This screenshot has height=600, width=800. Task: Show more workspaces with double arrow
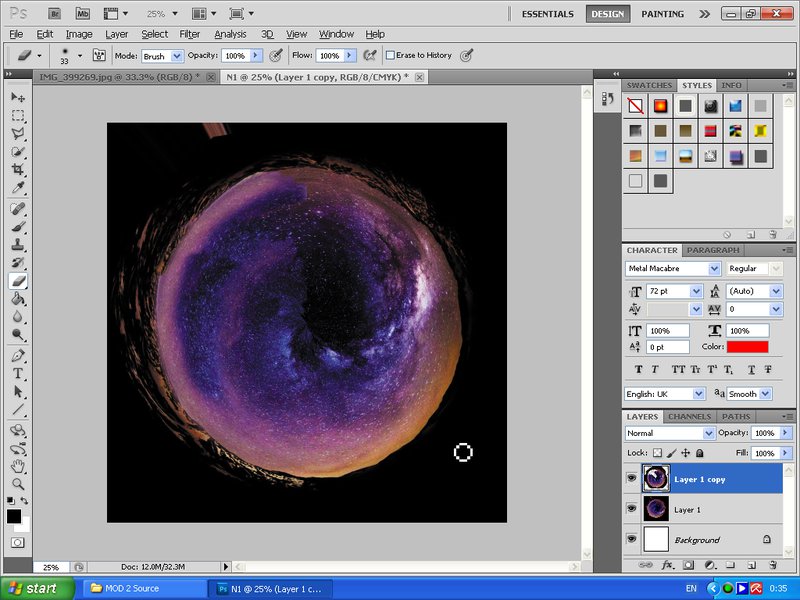pos(704,14)
